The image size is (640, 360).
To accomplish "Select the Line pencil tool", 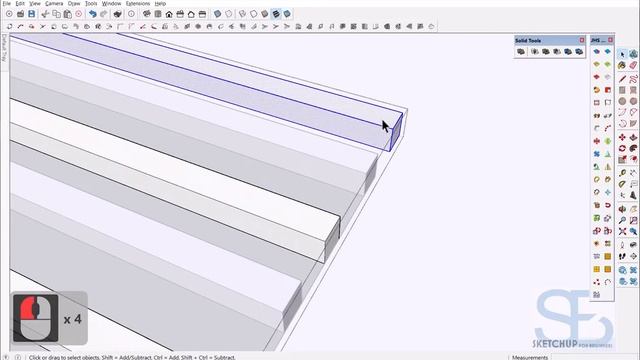I will pos(622,78).
